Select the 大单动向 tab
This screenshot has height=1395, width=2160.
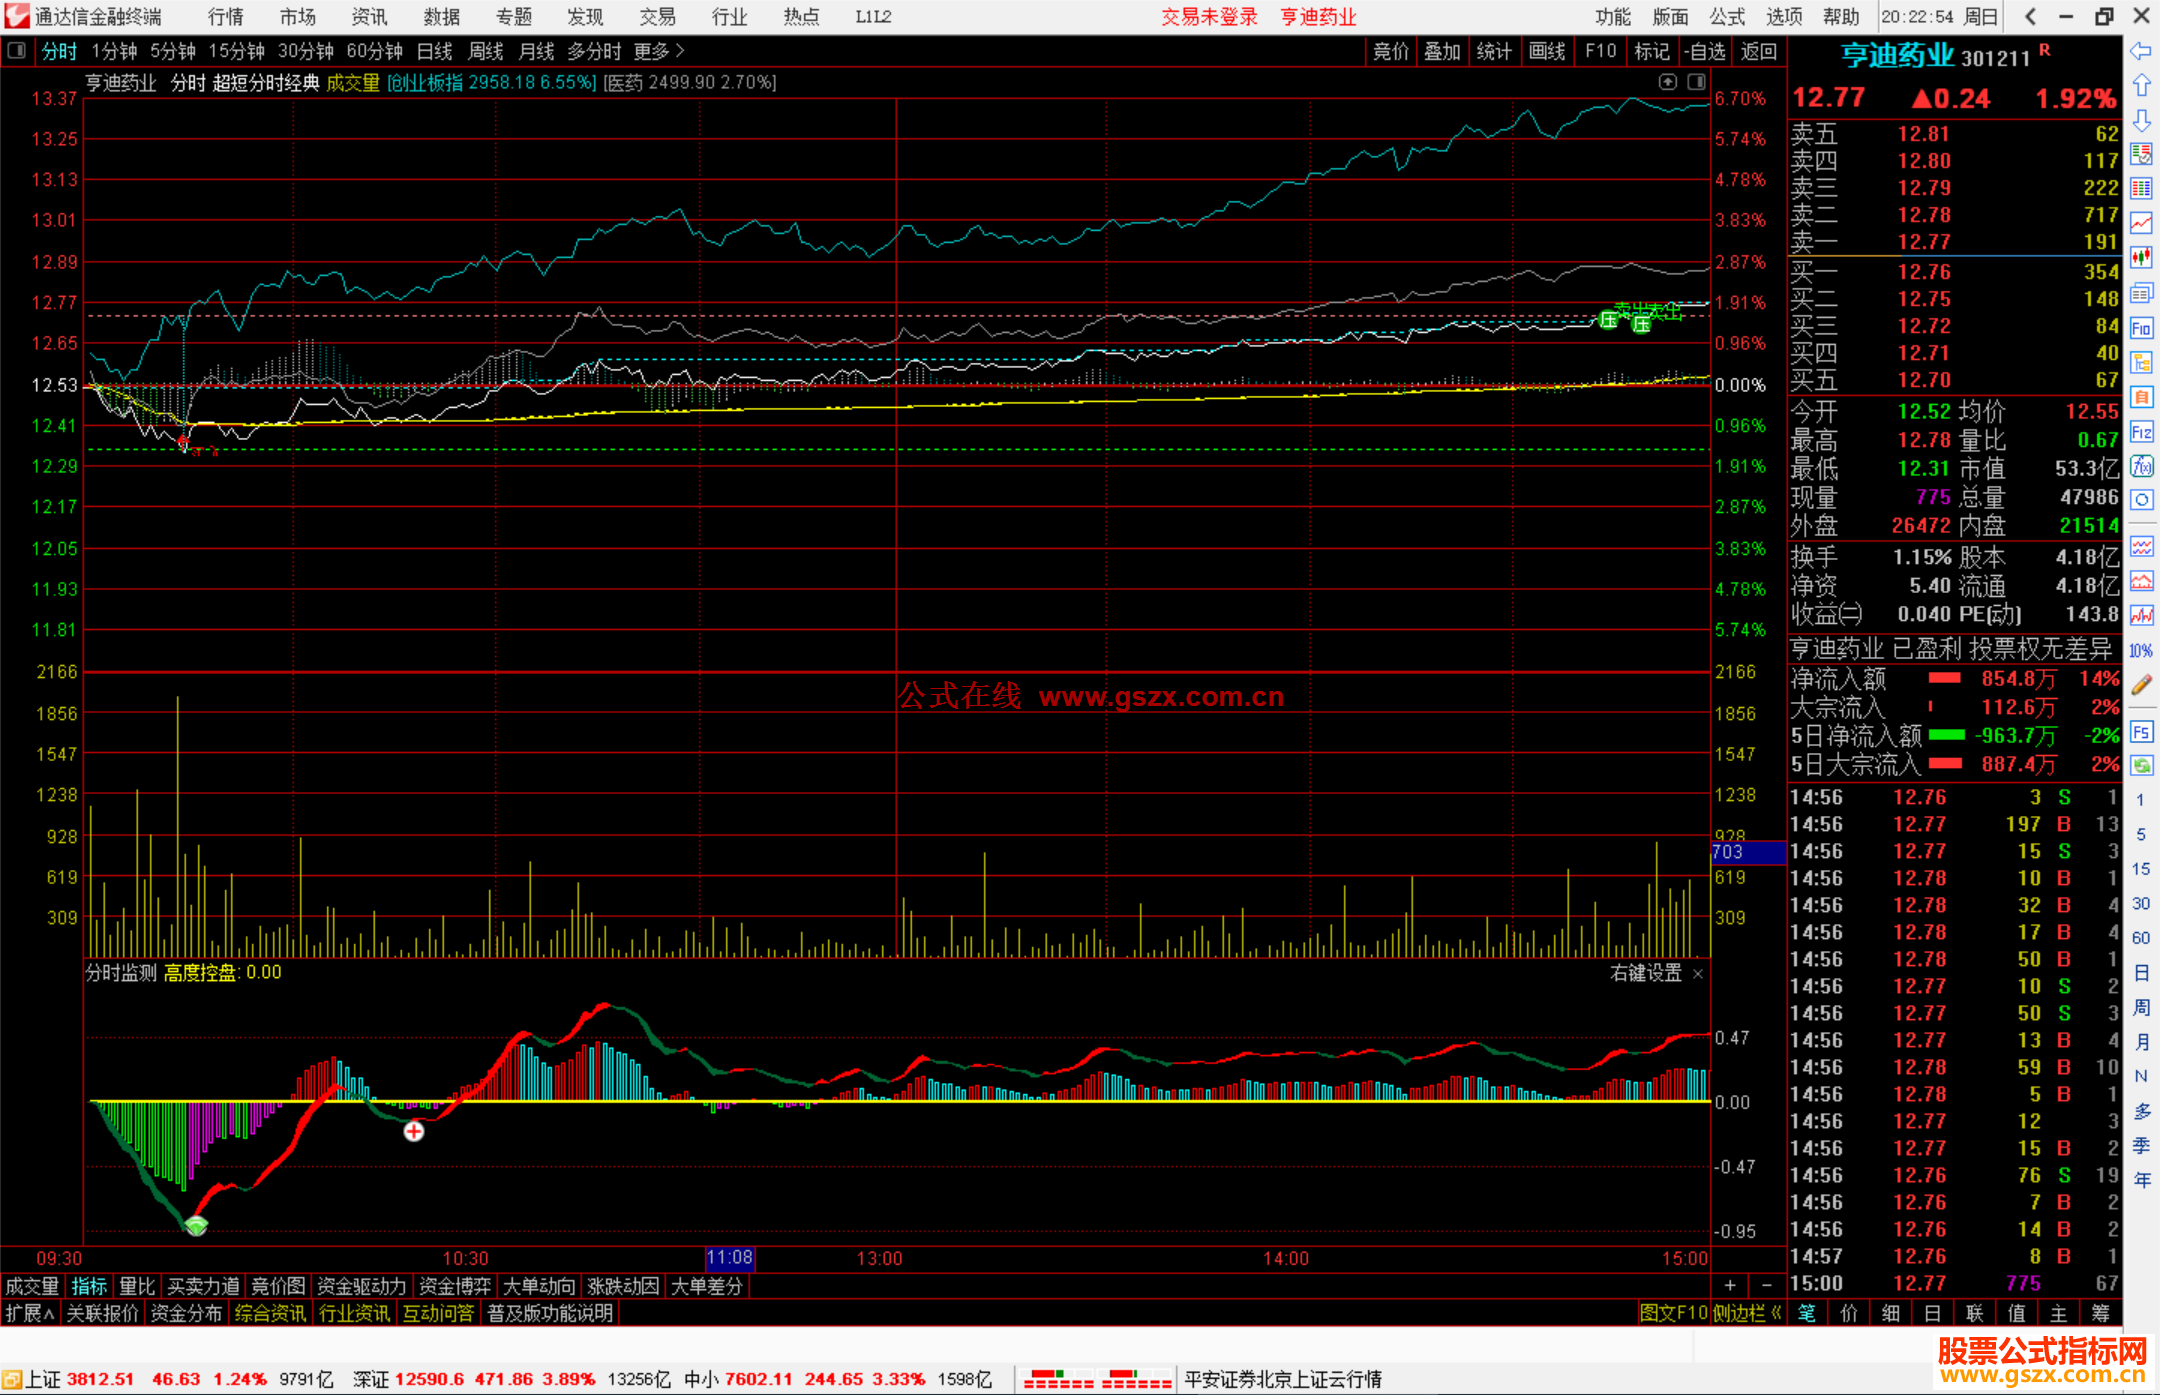[539, 1286]
